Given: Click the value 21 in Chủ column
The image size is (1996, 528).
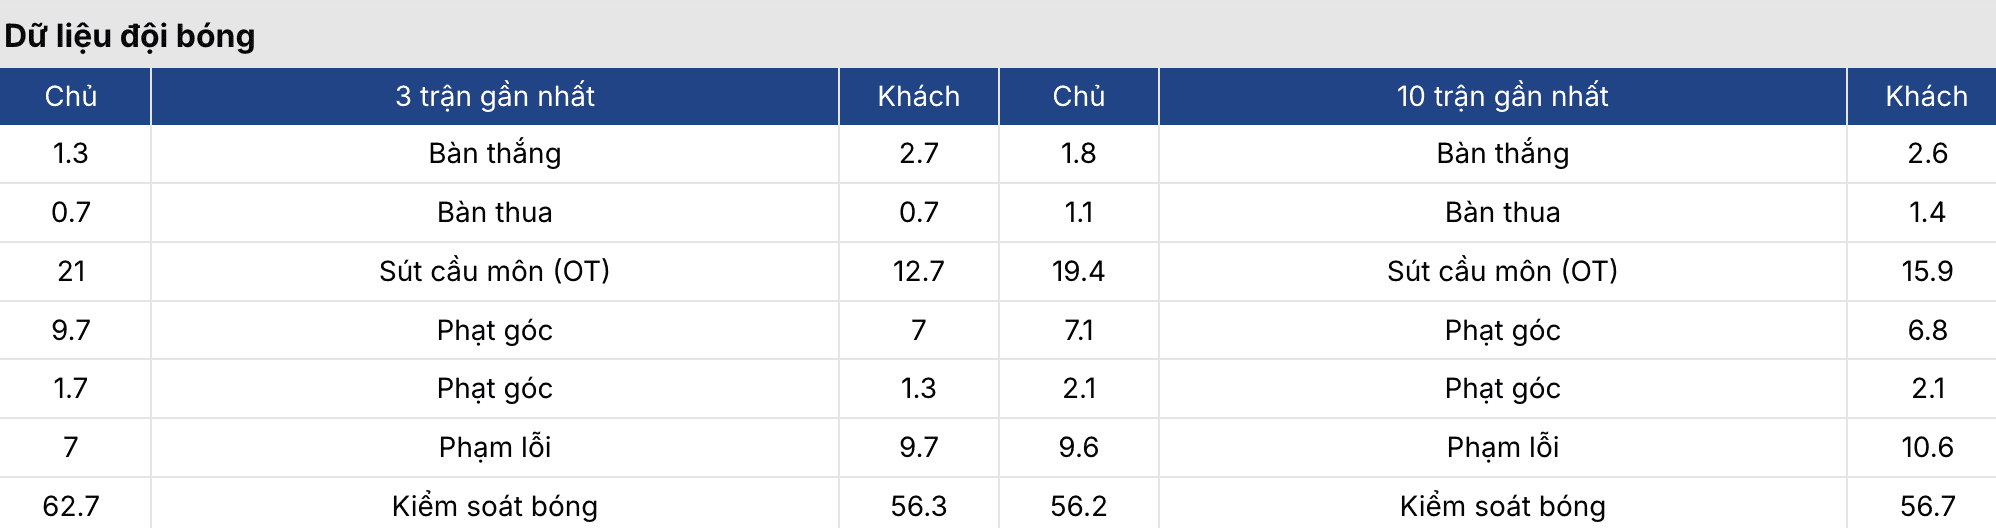Looking at the screenshot, I should pos(71,271).
